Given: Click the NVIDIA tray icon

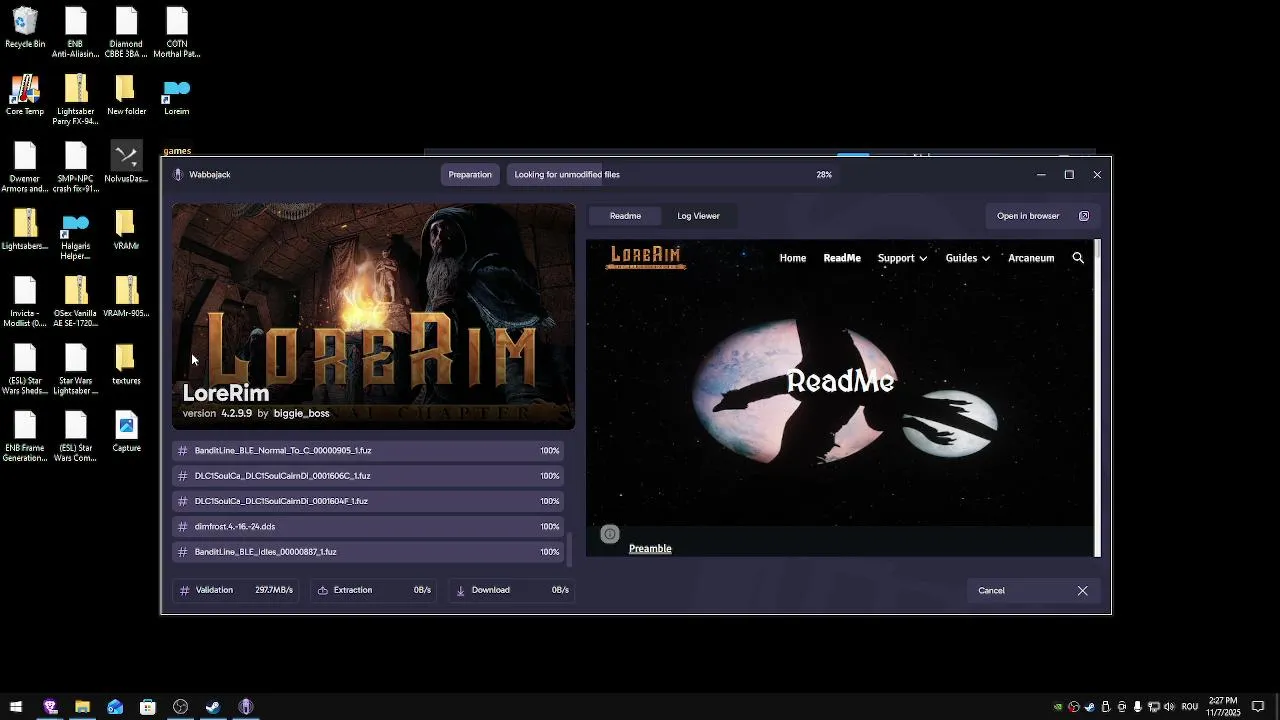Looking at the screenshot, I should pos(1058,707).
